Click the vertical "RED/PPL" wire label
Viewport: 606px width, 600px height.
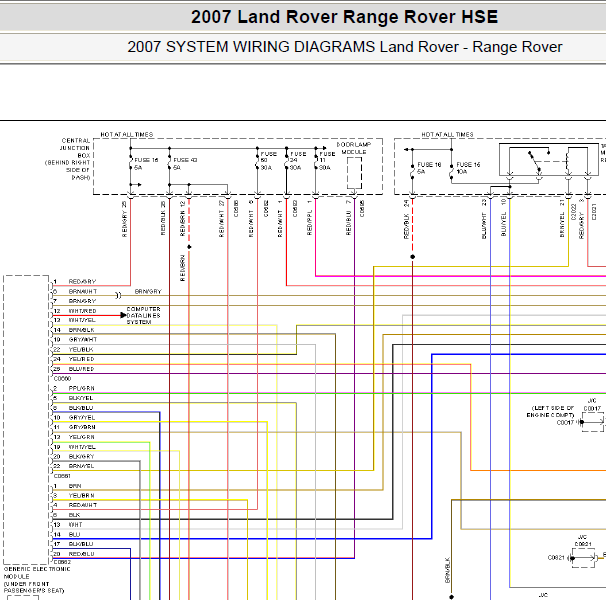click(x=309, y=223)
